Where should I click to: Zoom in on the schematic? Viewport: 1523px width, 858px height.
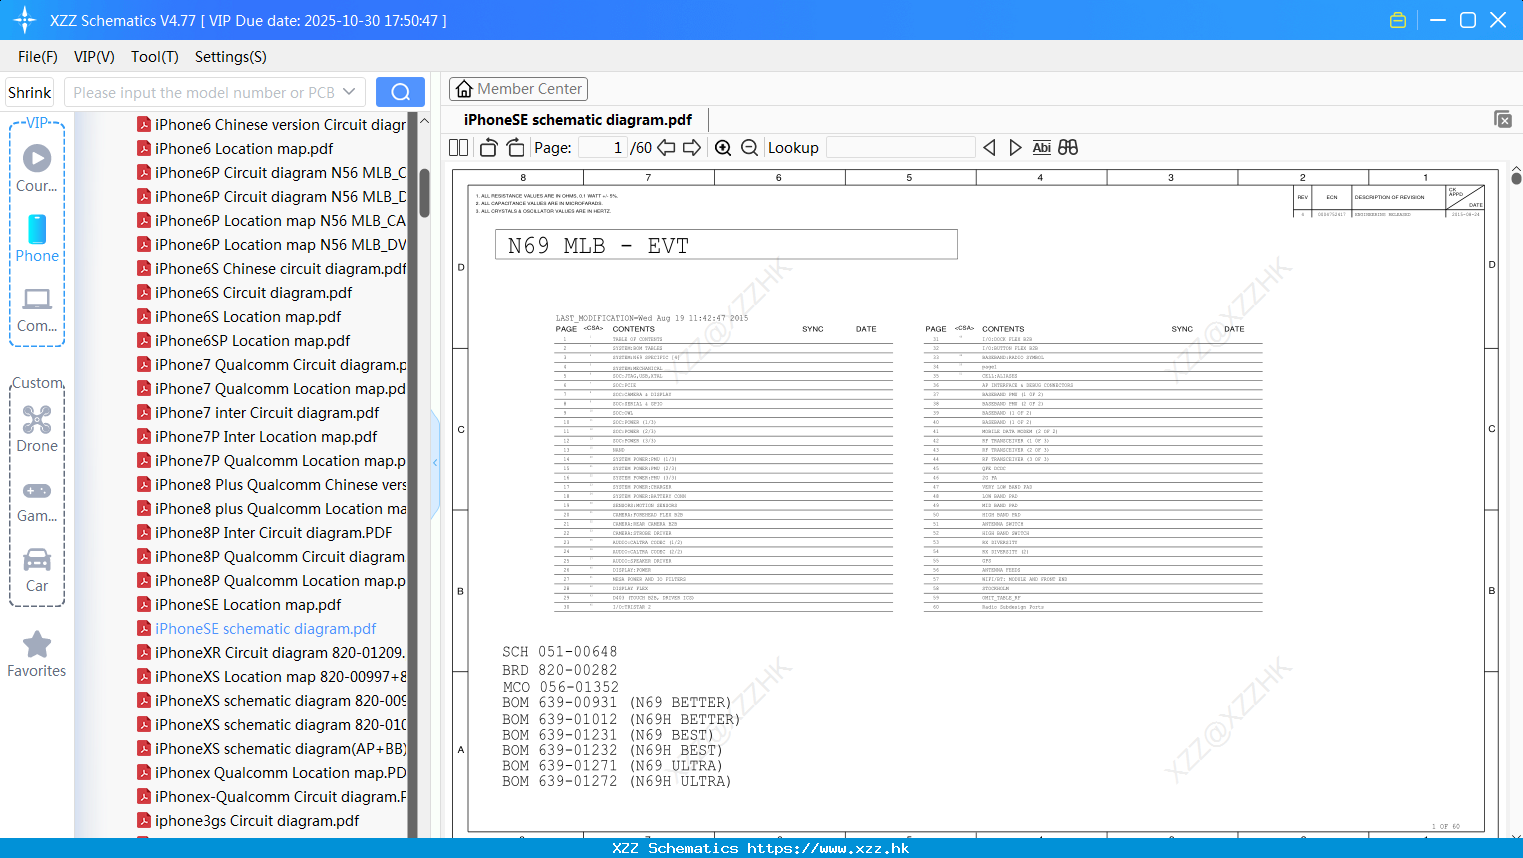pos(723,148)
